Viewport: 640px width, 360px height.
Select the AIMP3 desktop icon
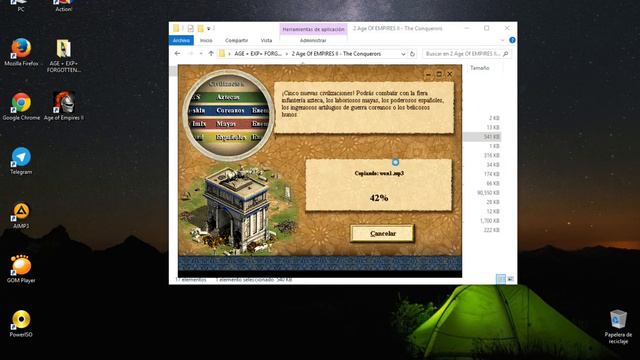[21, 215]
